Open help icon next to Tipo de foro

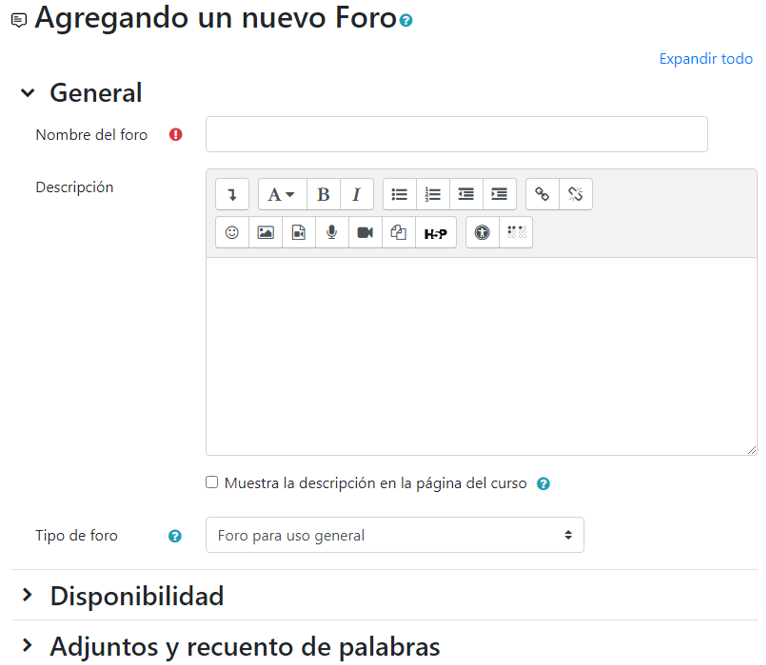tap(175, 536)
